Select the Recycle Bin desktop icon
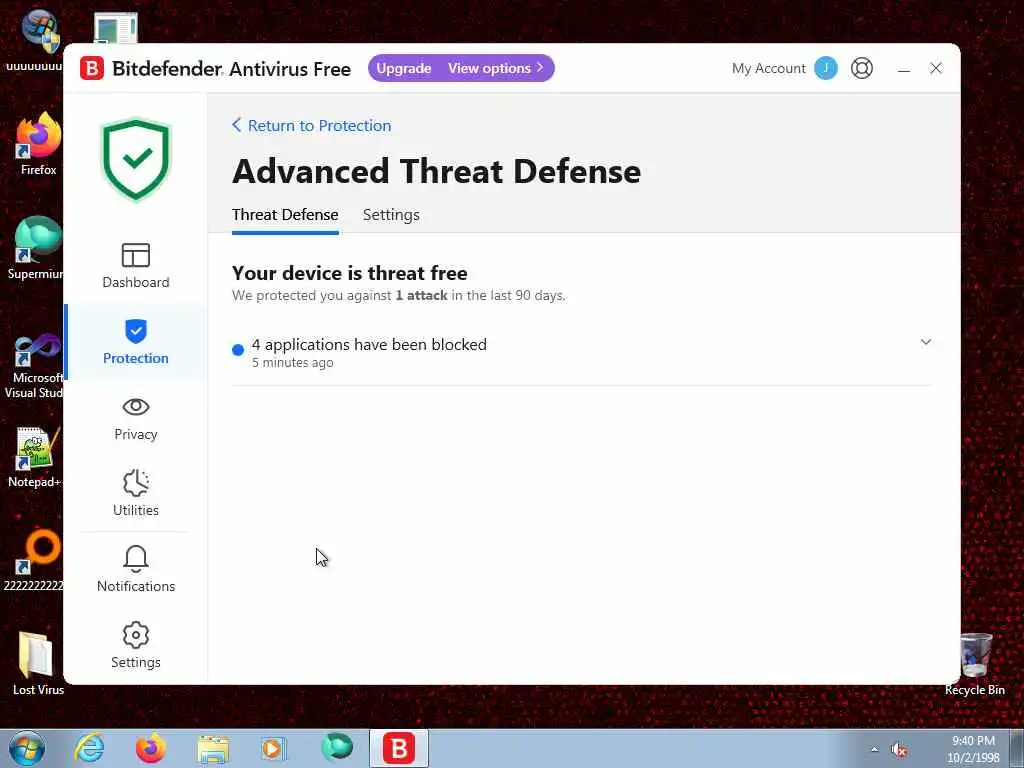The height and width of the screenshot is (768, 1024). [974, 664]
